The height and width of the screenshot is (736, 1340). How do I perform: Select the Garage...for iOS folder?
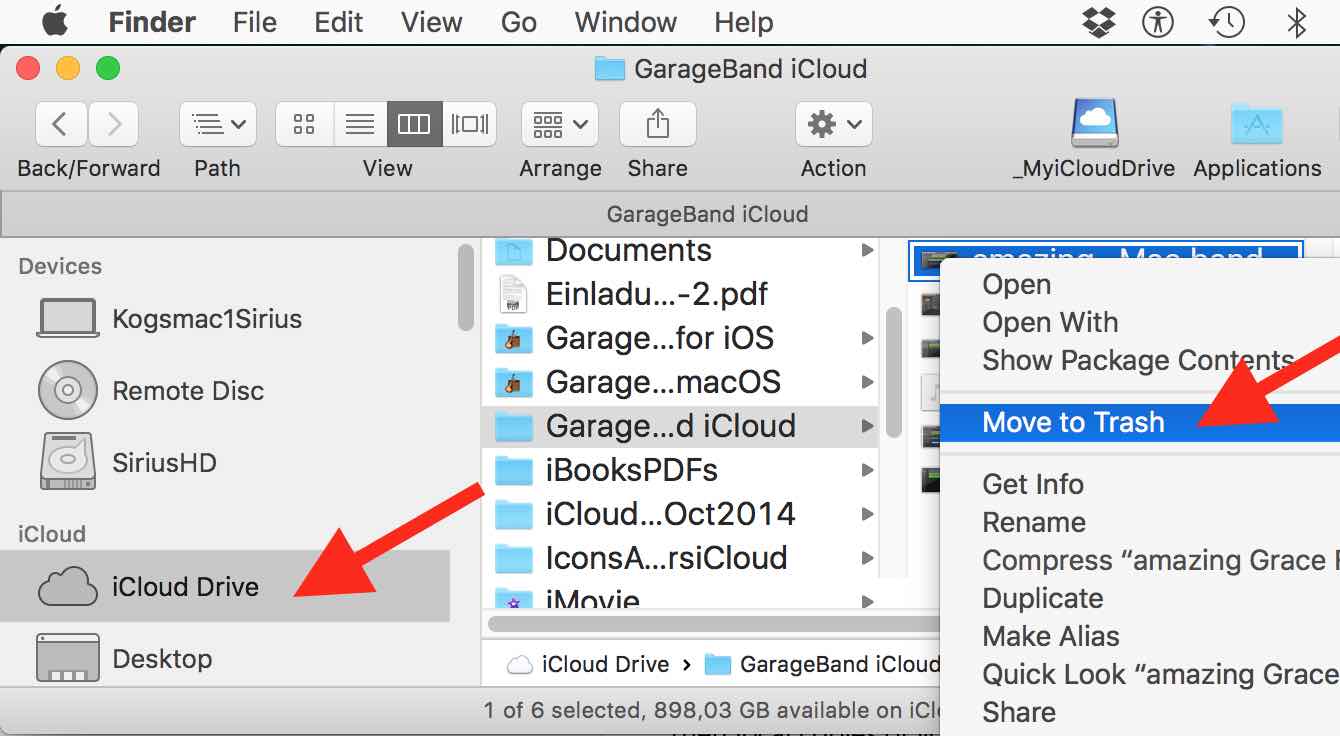(x=680, y=338)
